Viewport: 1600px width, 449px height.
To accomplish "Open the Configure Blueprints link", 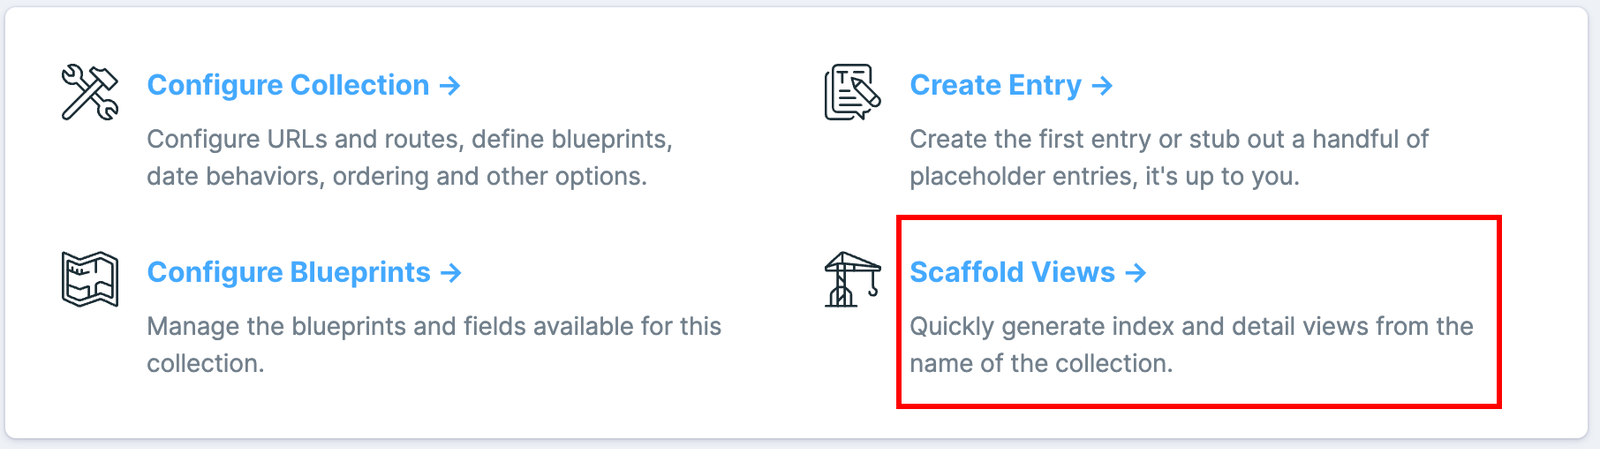I will coord(289,273).
